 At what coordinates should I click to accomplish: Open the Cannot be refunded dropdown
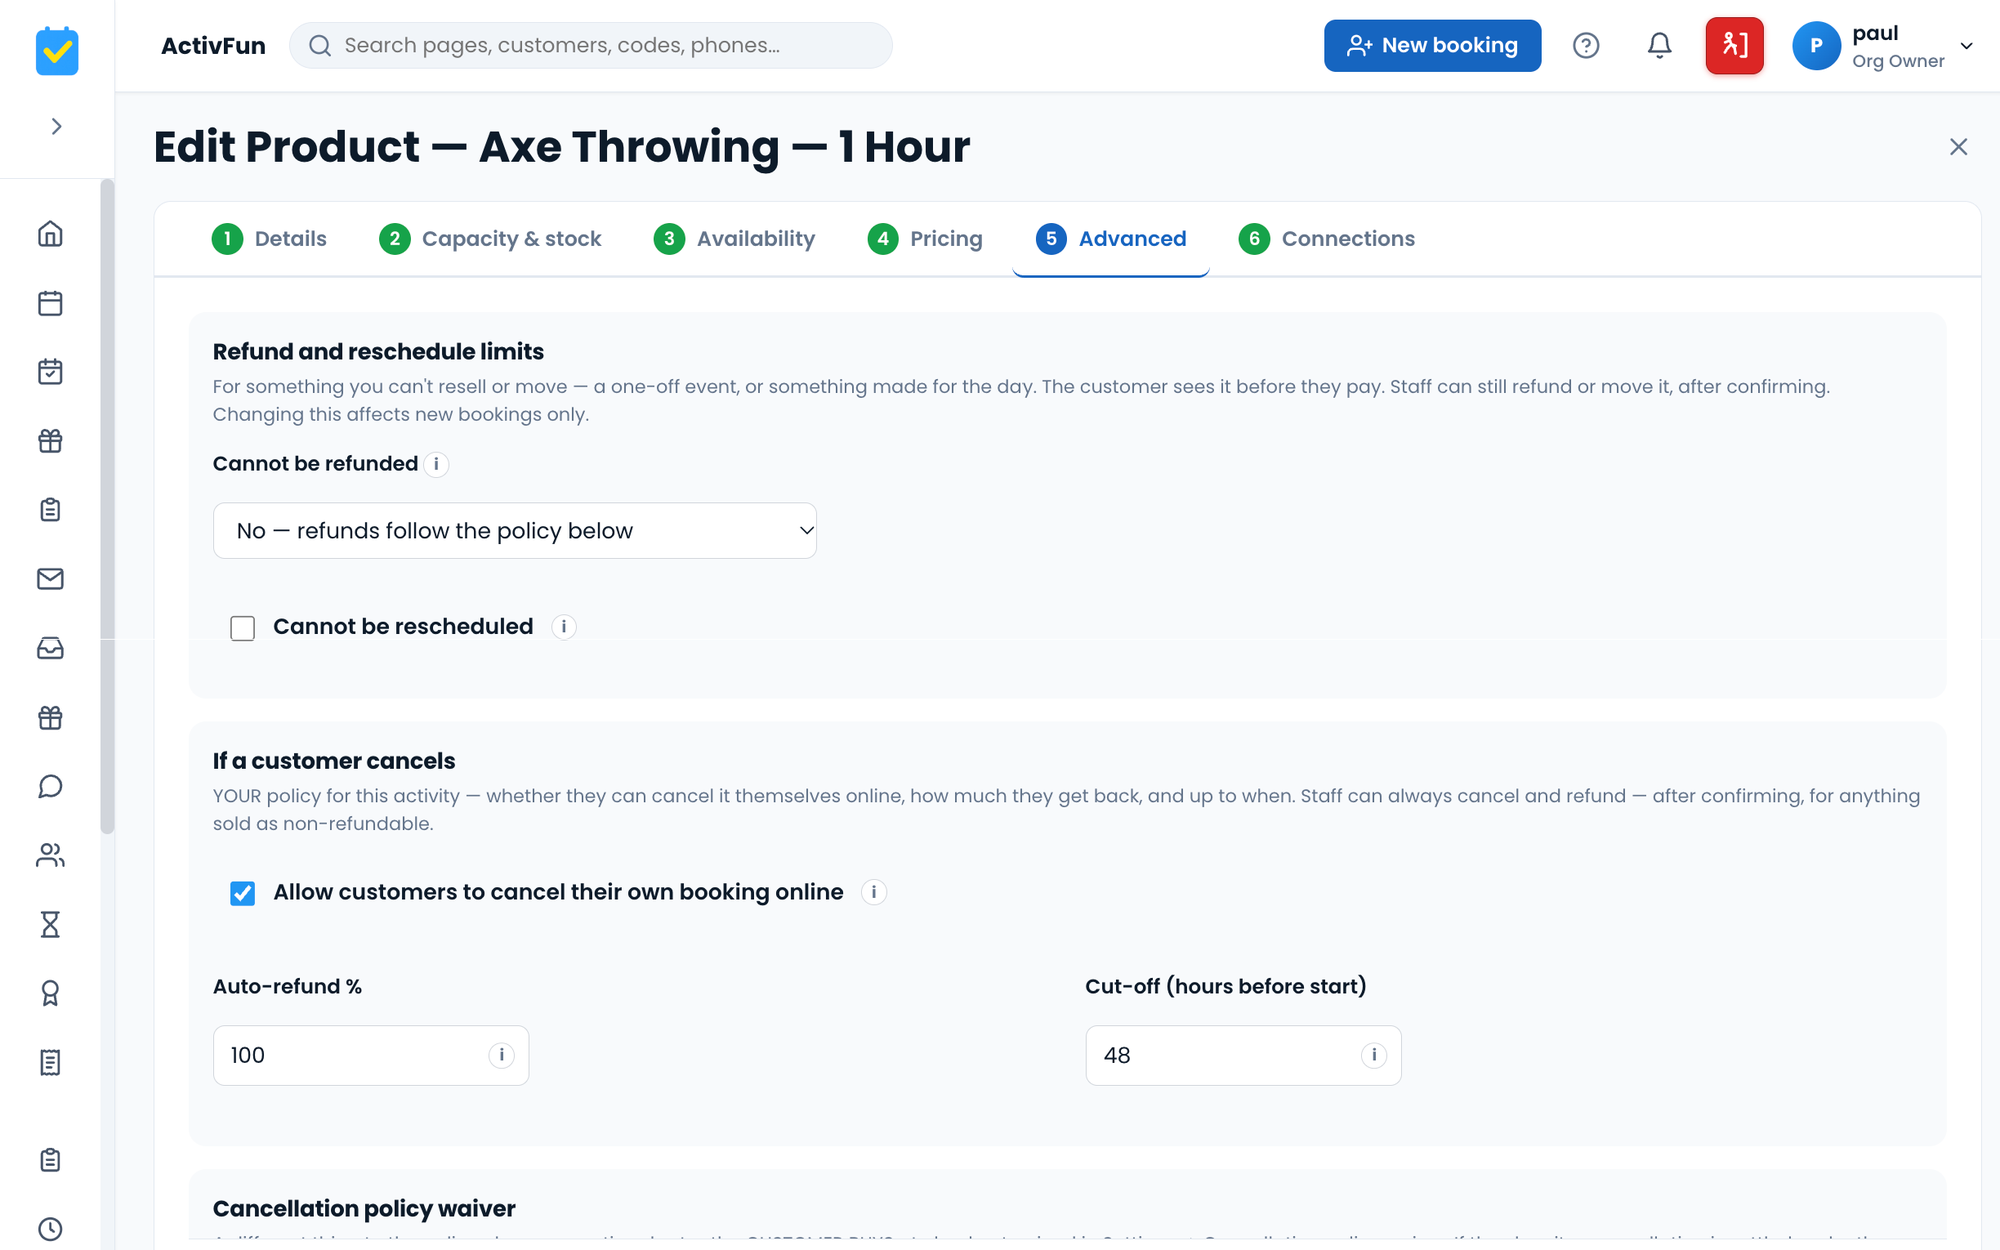(x=515, y=531)
